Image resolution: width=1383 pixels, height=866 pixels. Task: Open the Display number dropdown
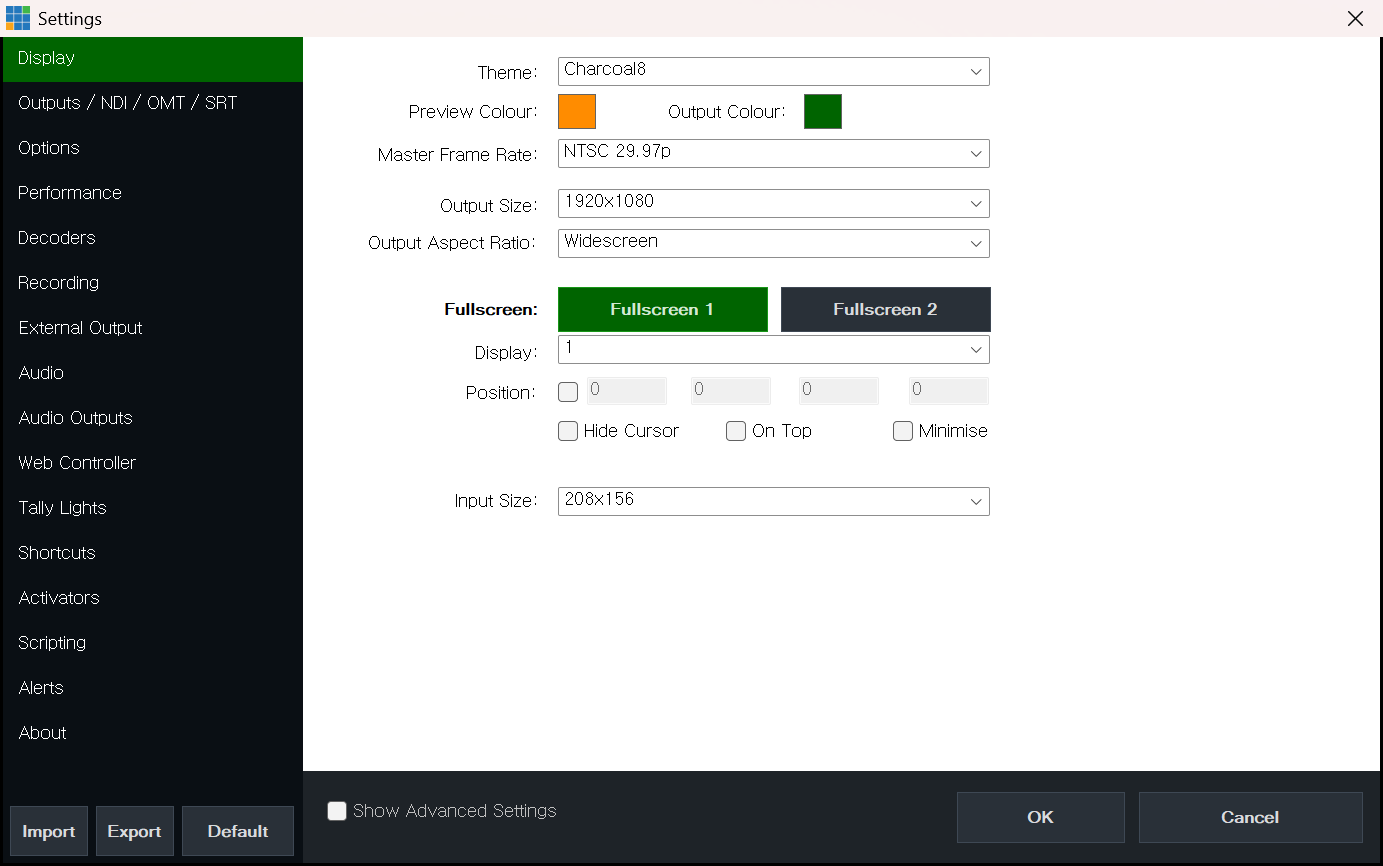[774, 349]
